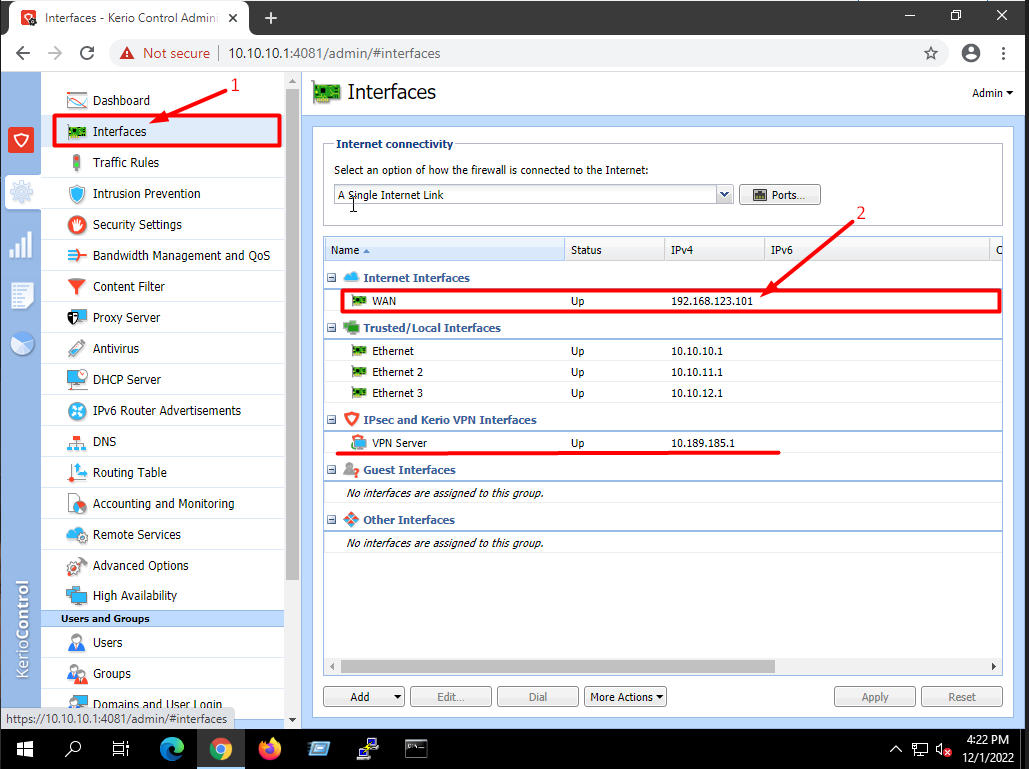Open the Internet connectivity dropdown arrow
This screenshot has width=1029, height=769.
pyautogui.click(x=724, y=195)
